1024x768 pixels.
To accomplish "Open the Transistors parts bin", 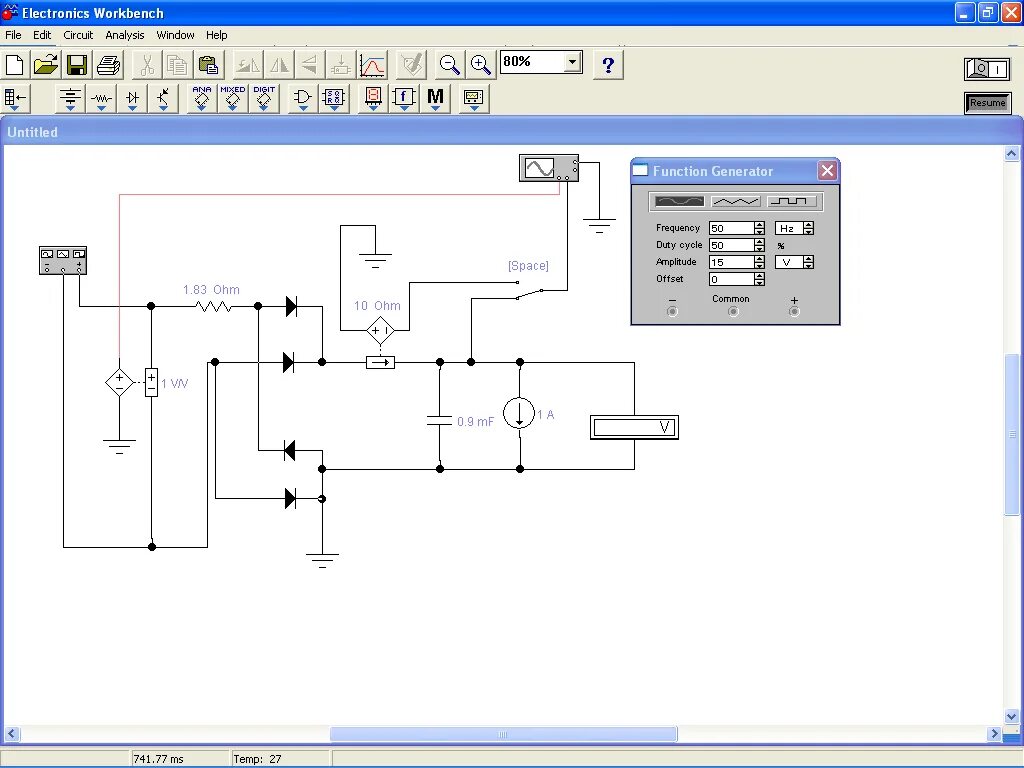I will [x=163, y=99].
